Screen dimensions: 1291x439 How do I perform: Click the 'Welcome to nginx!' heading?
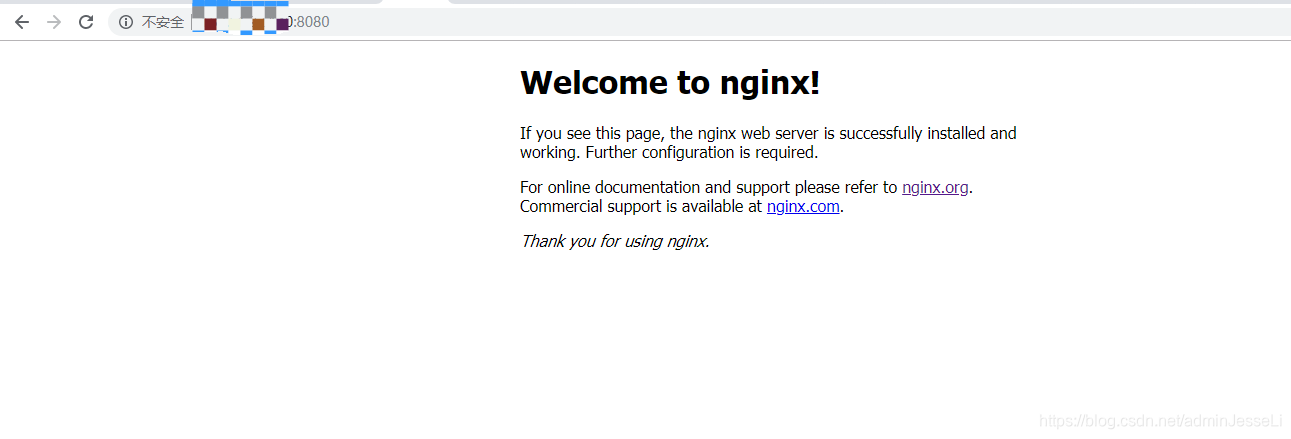tap(670, 82)
